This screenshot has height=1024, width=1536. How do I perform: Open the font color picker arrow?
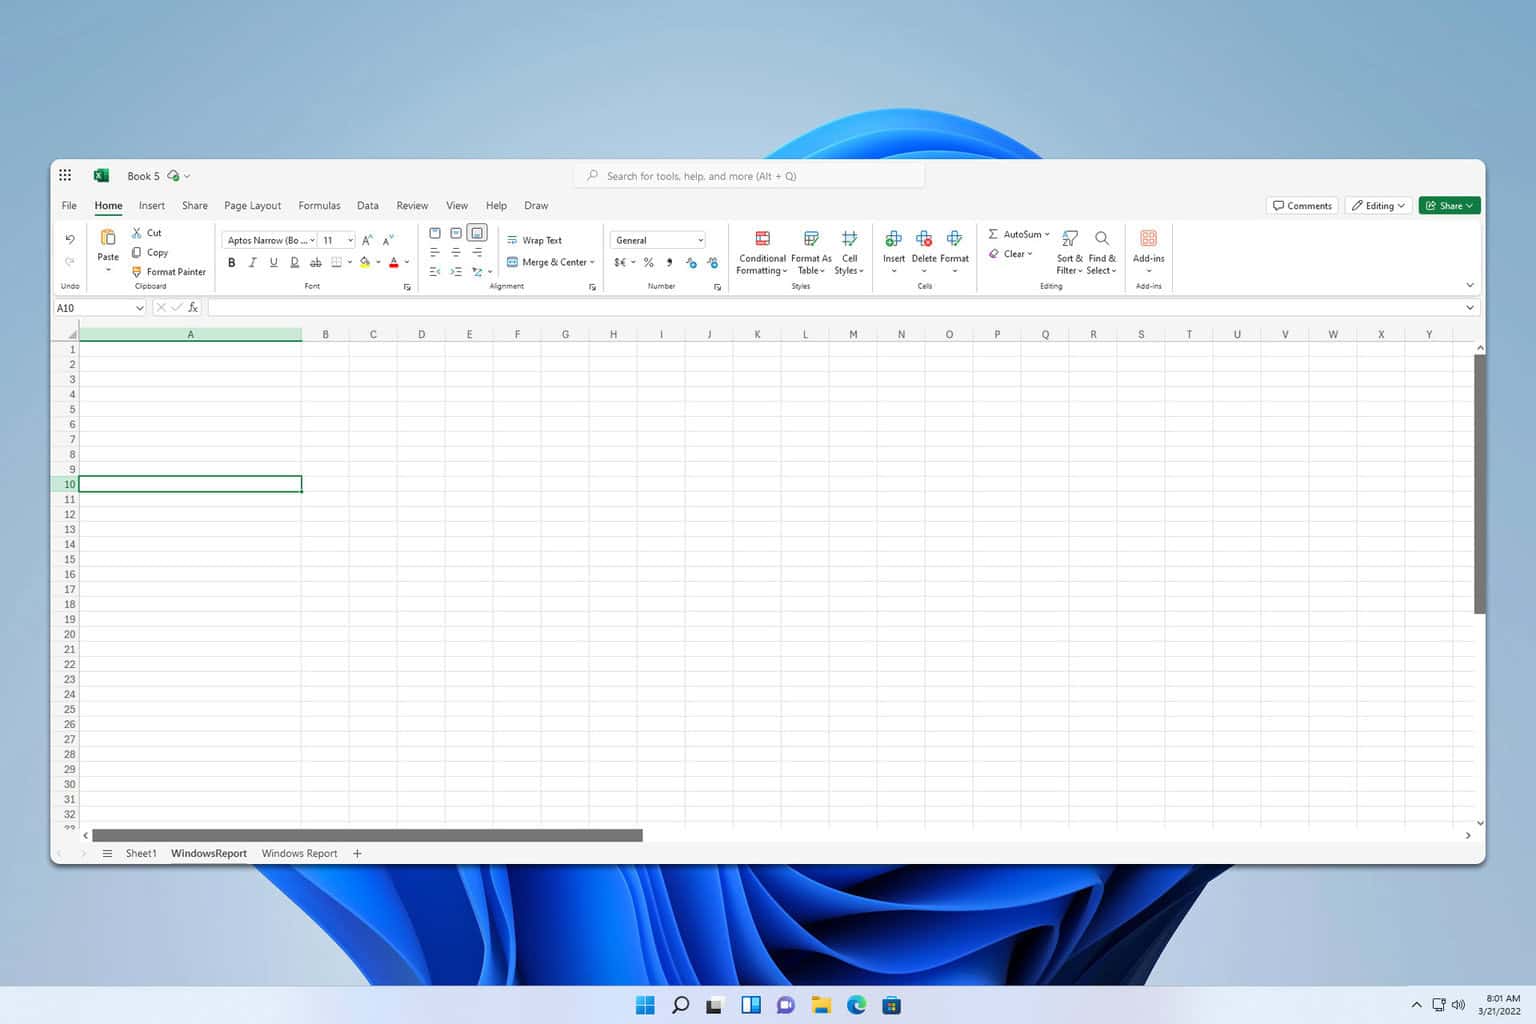(x=407, y=262)
